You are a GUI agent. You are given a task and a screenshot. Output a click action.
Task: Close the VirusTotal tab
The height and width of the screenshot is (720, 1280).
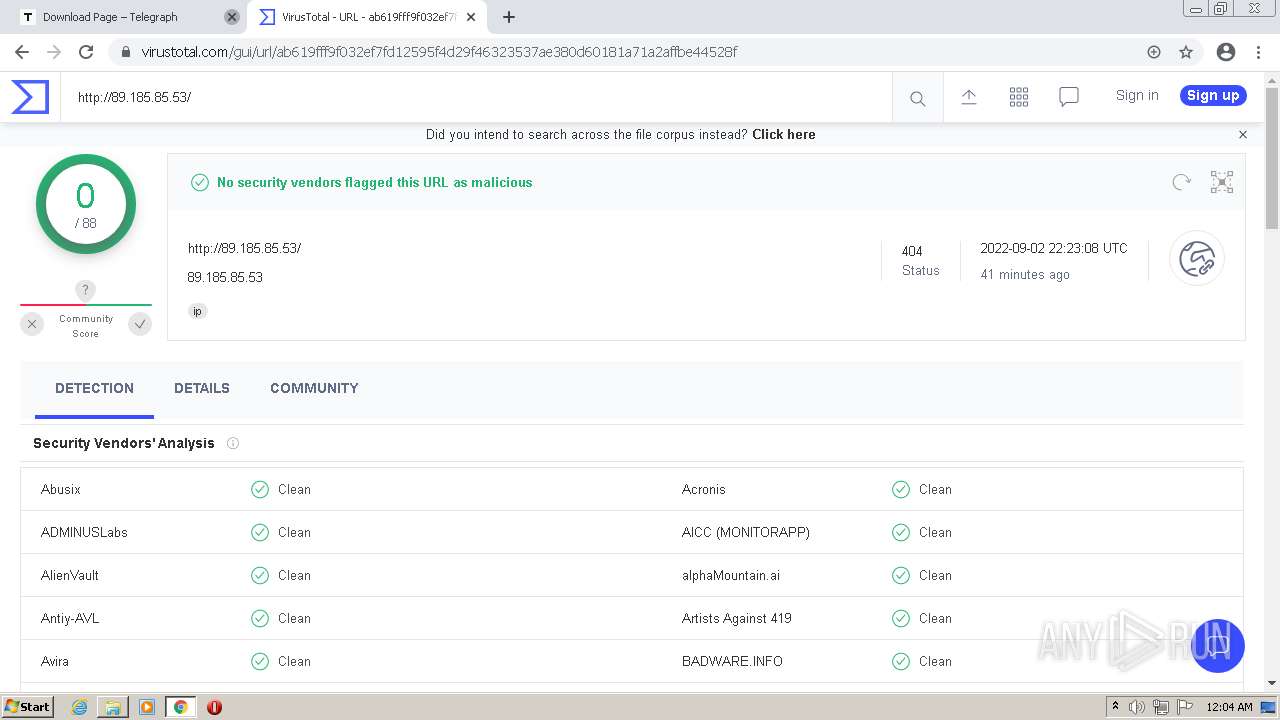[x=471, y=17]
